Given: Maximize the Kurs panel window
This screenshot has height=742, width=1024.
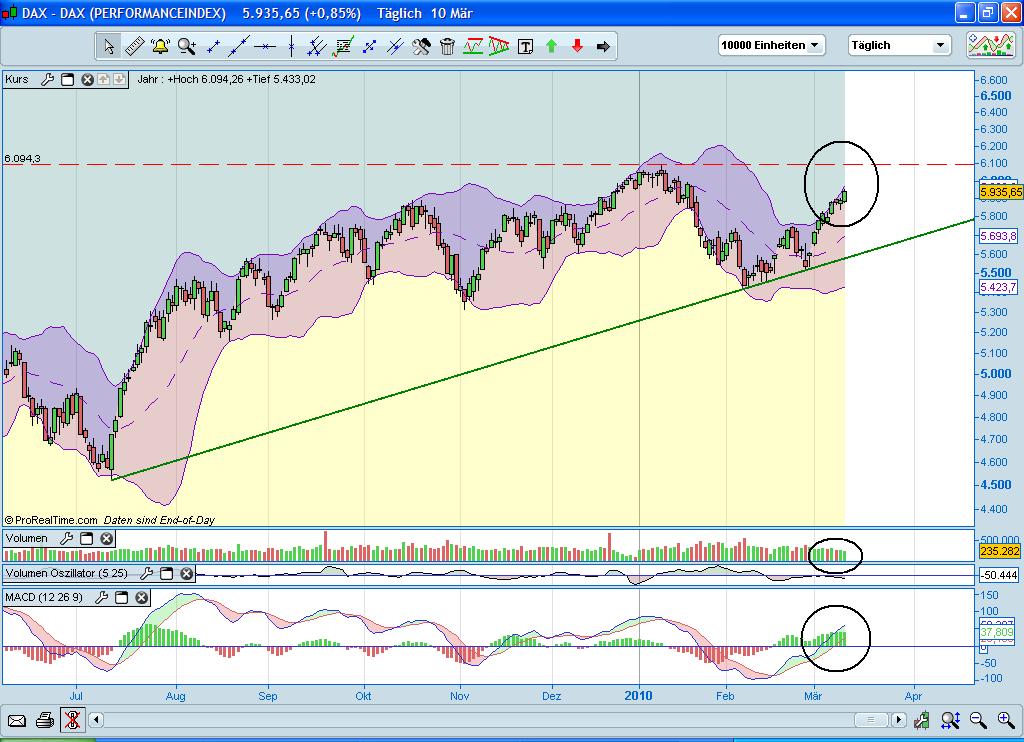Looking at the screenshot, I should click(x=67, y=80).
